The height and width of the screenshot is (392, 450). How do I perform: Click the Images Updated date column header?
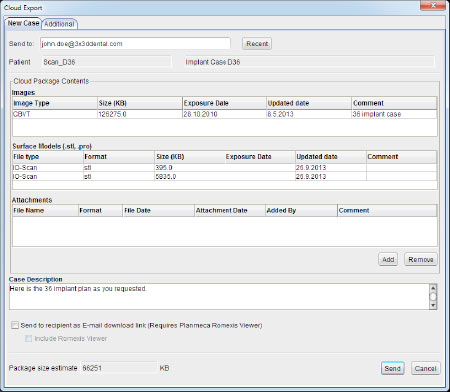click(309, 103)
